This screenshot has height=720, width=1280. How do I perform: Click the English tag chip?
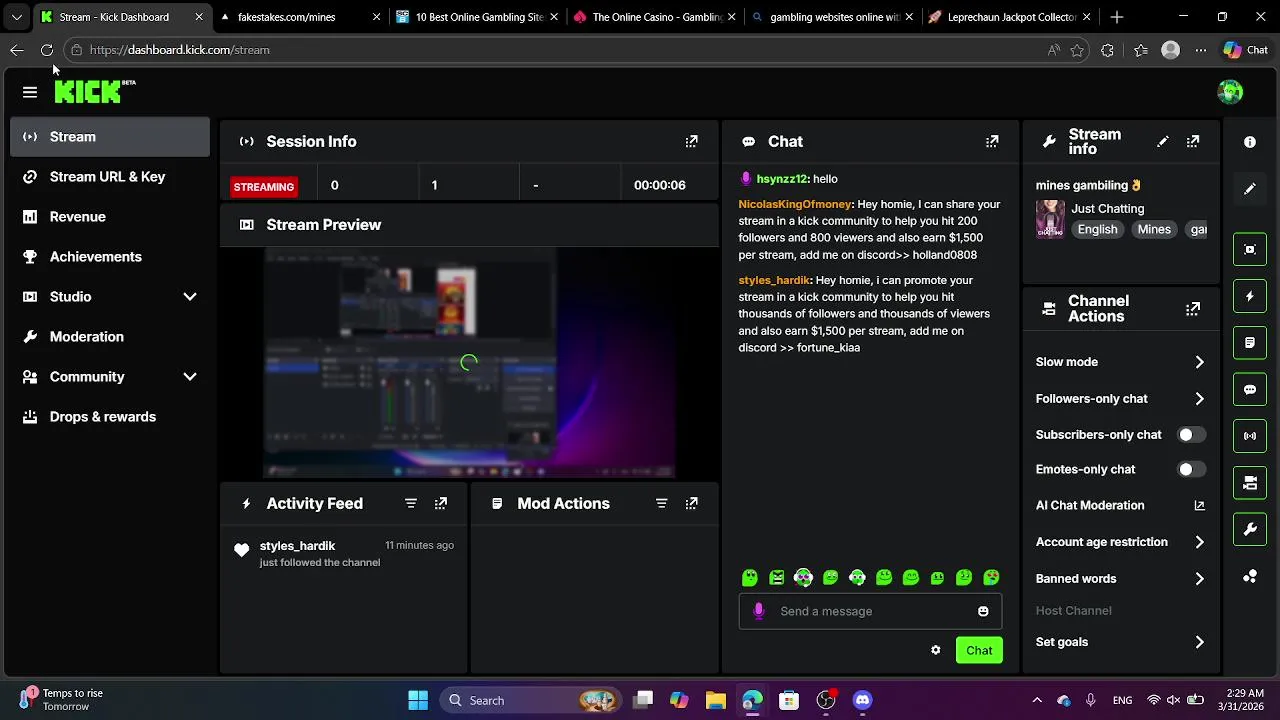1097,230
